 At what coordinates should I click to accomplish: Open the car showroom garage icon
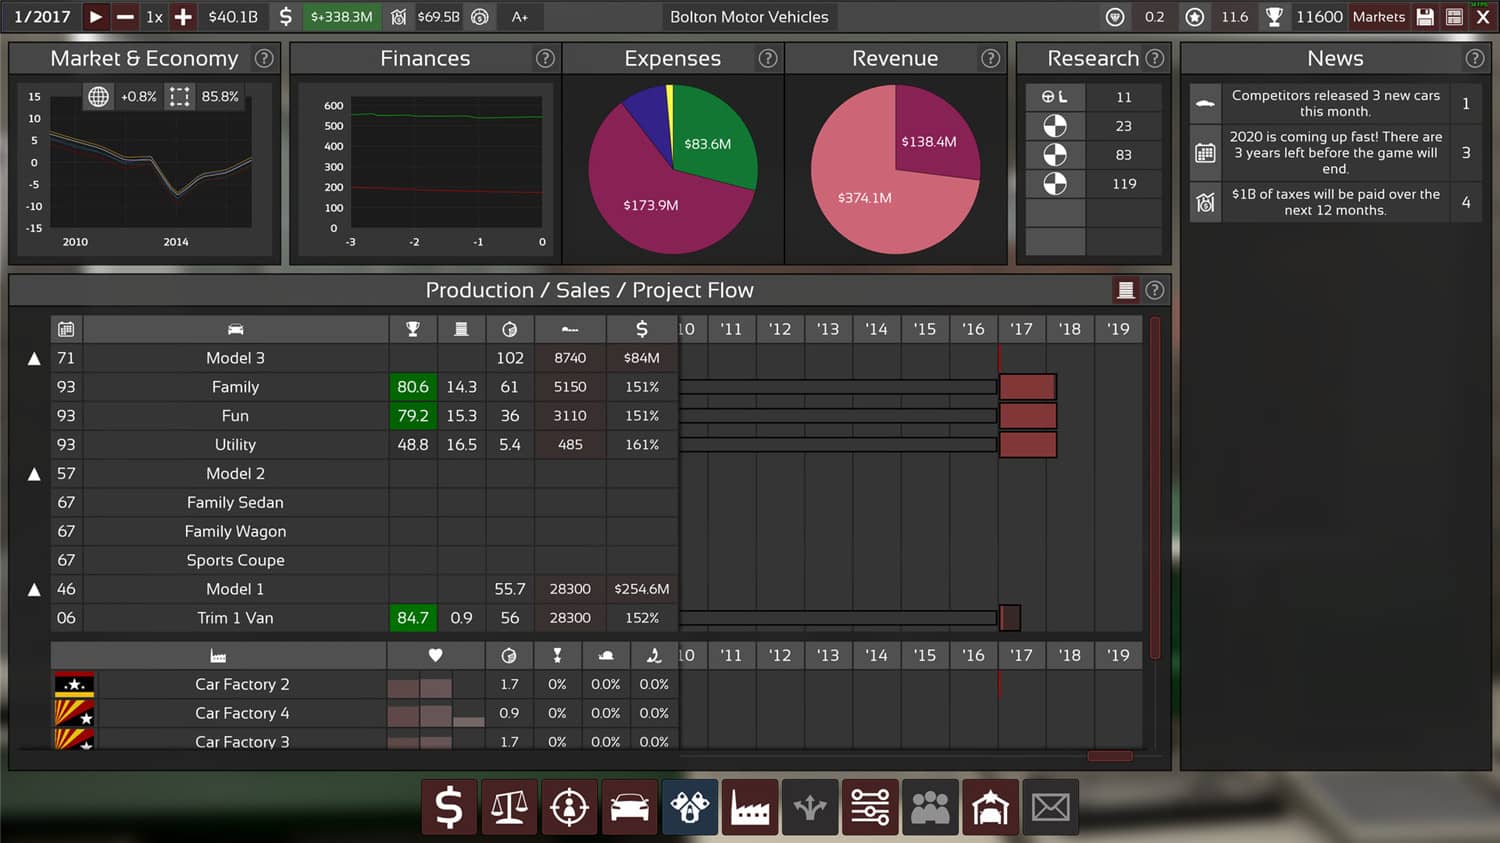click(990, 807)
